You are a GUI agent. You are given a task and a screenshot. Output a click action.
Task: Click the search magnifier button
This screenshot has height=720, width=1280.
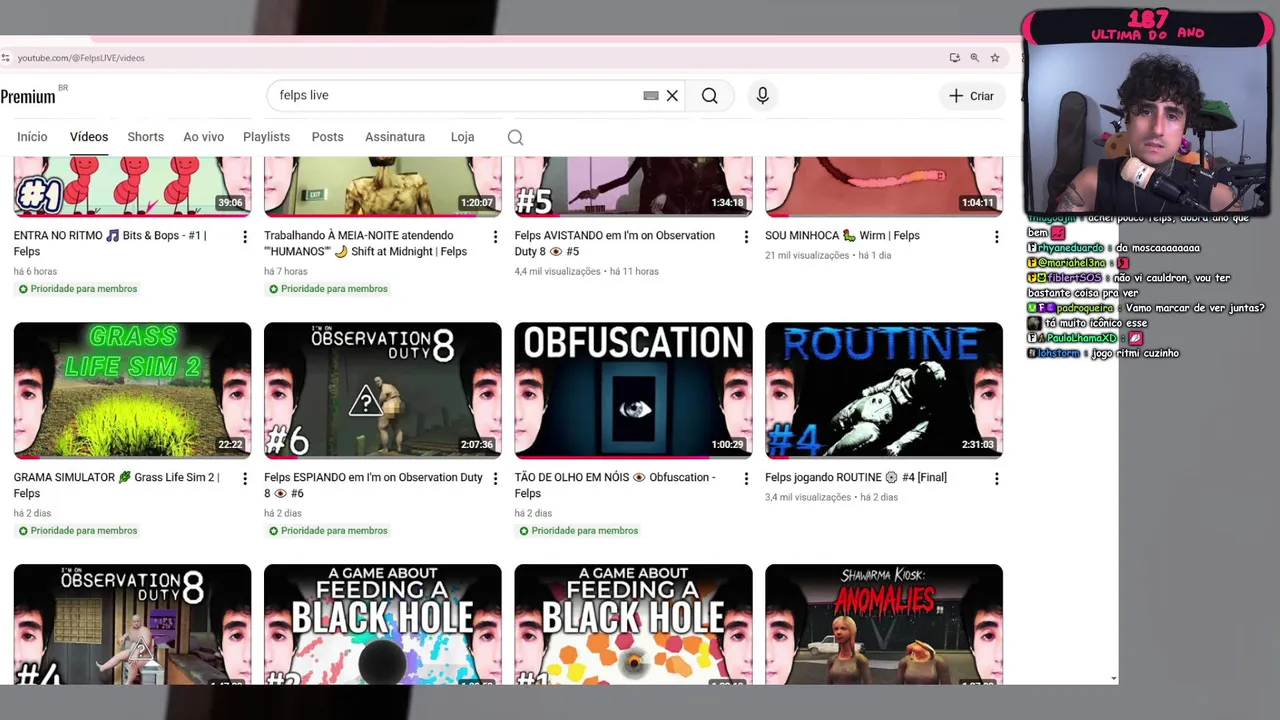[710, 96]
